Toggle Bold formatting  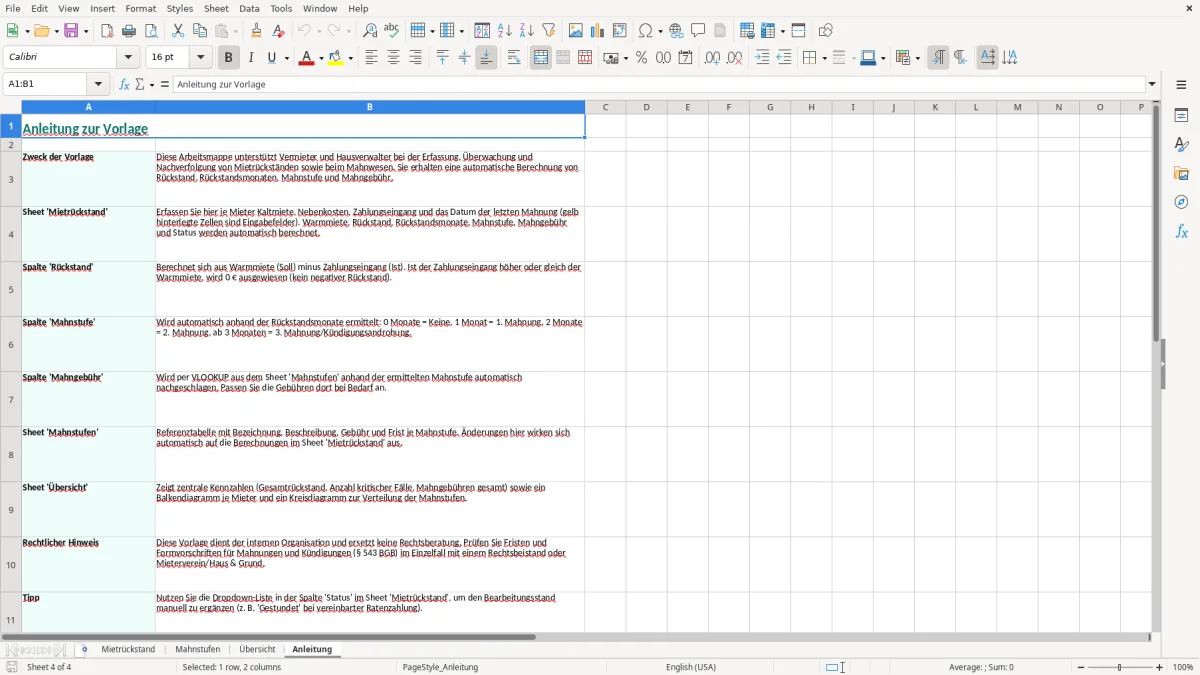pos(229,58)
